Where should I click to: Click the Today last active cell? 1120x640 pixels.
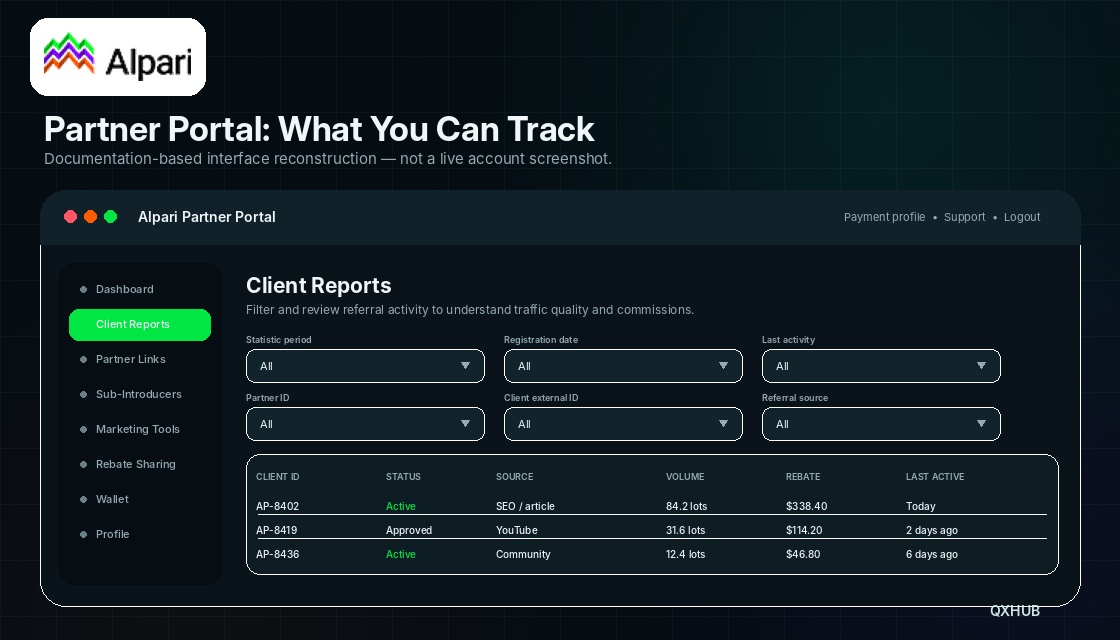[921, 506]
